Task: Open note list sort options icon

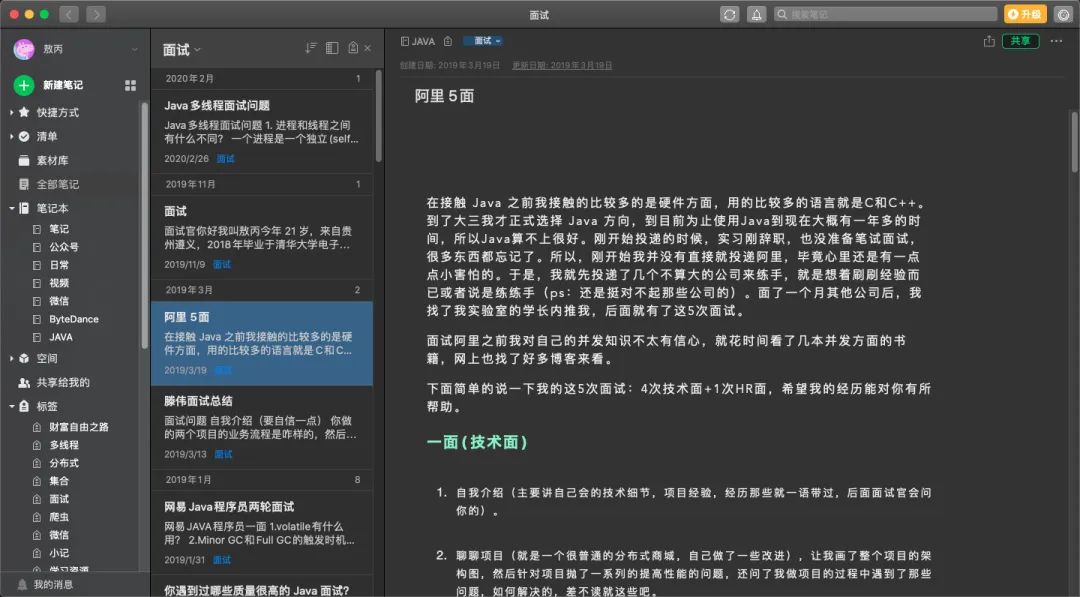Action: 311,48
